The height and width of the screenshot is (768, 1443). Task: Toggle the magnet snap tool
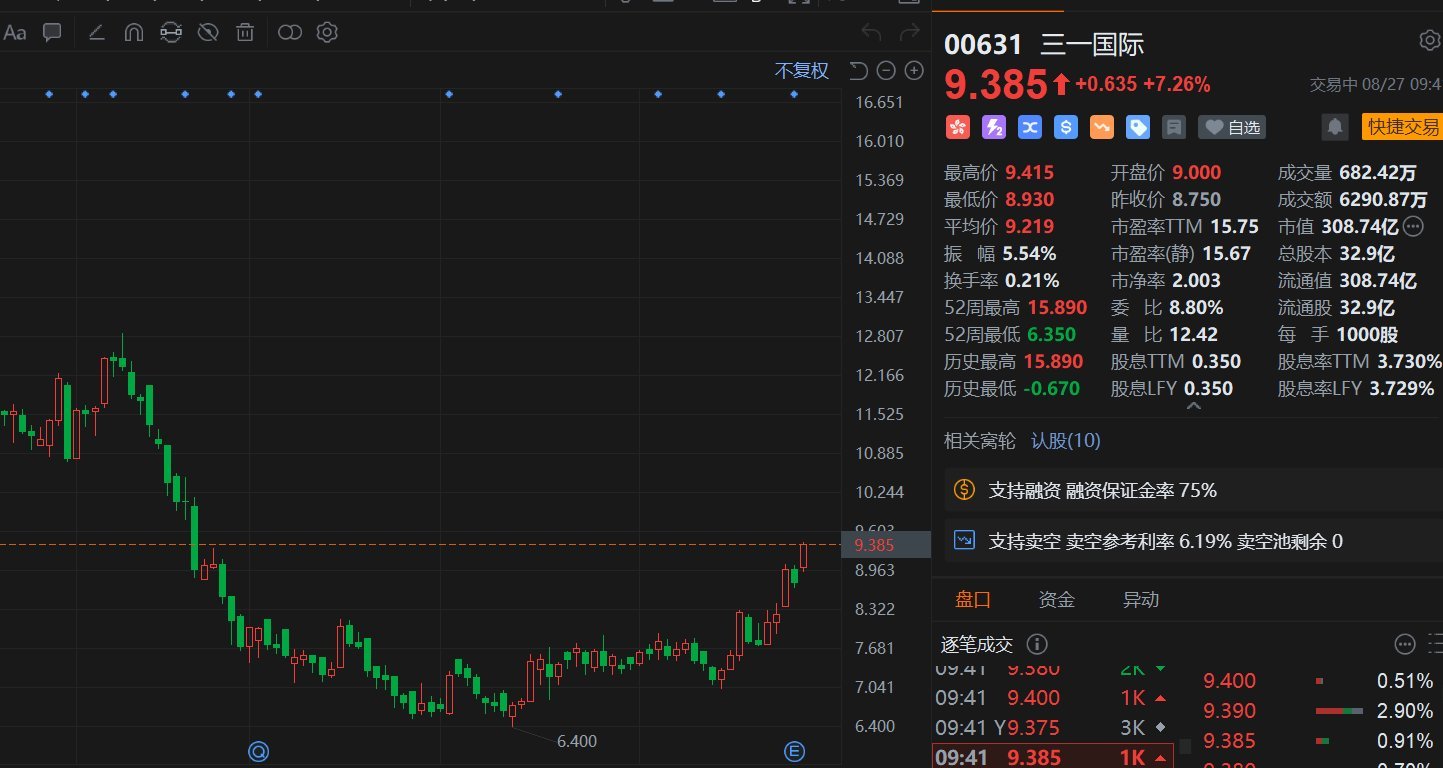pos(133,33)
